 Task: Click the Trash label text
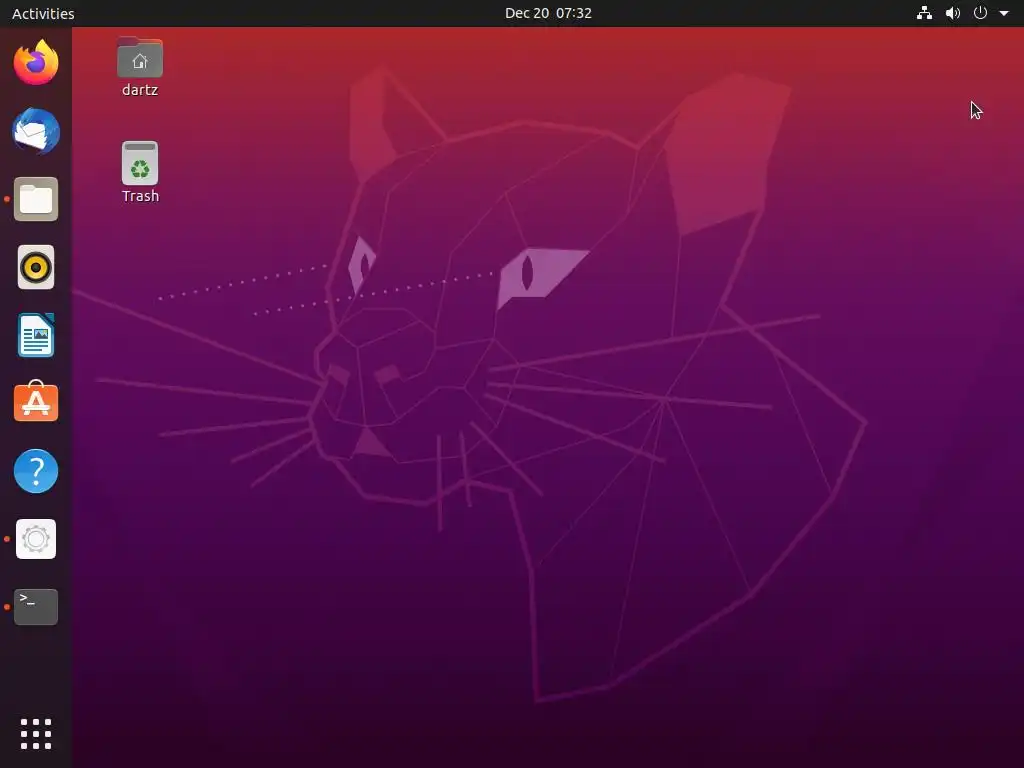pos(140,196)
